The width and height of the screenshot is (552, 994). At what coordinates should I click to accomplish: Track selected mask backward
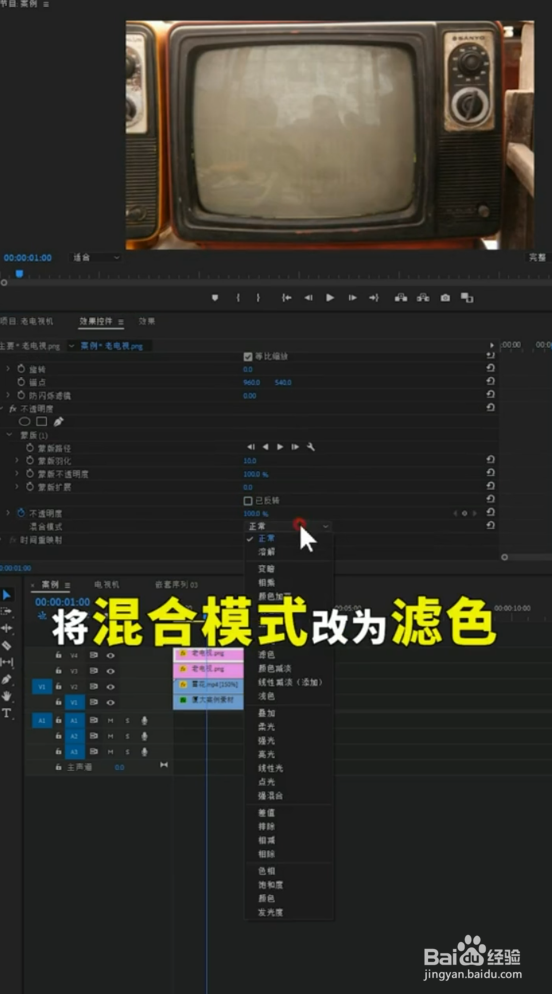[265, 447]
